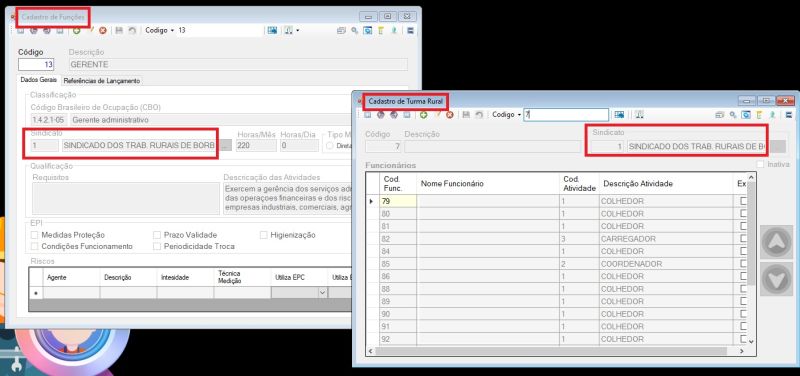This screenshot has height=376, width=800.
Task: Go to next record in Cadastro de Turma Rural toolbar
Action: [394, 115]
